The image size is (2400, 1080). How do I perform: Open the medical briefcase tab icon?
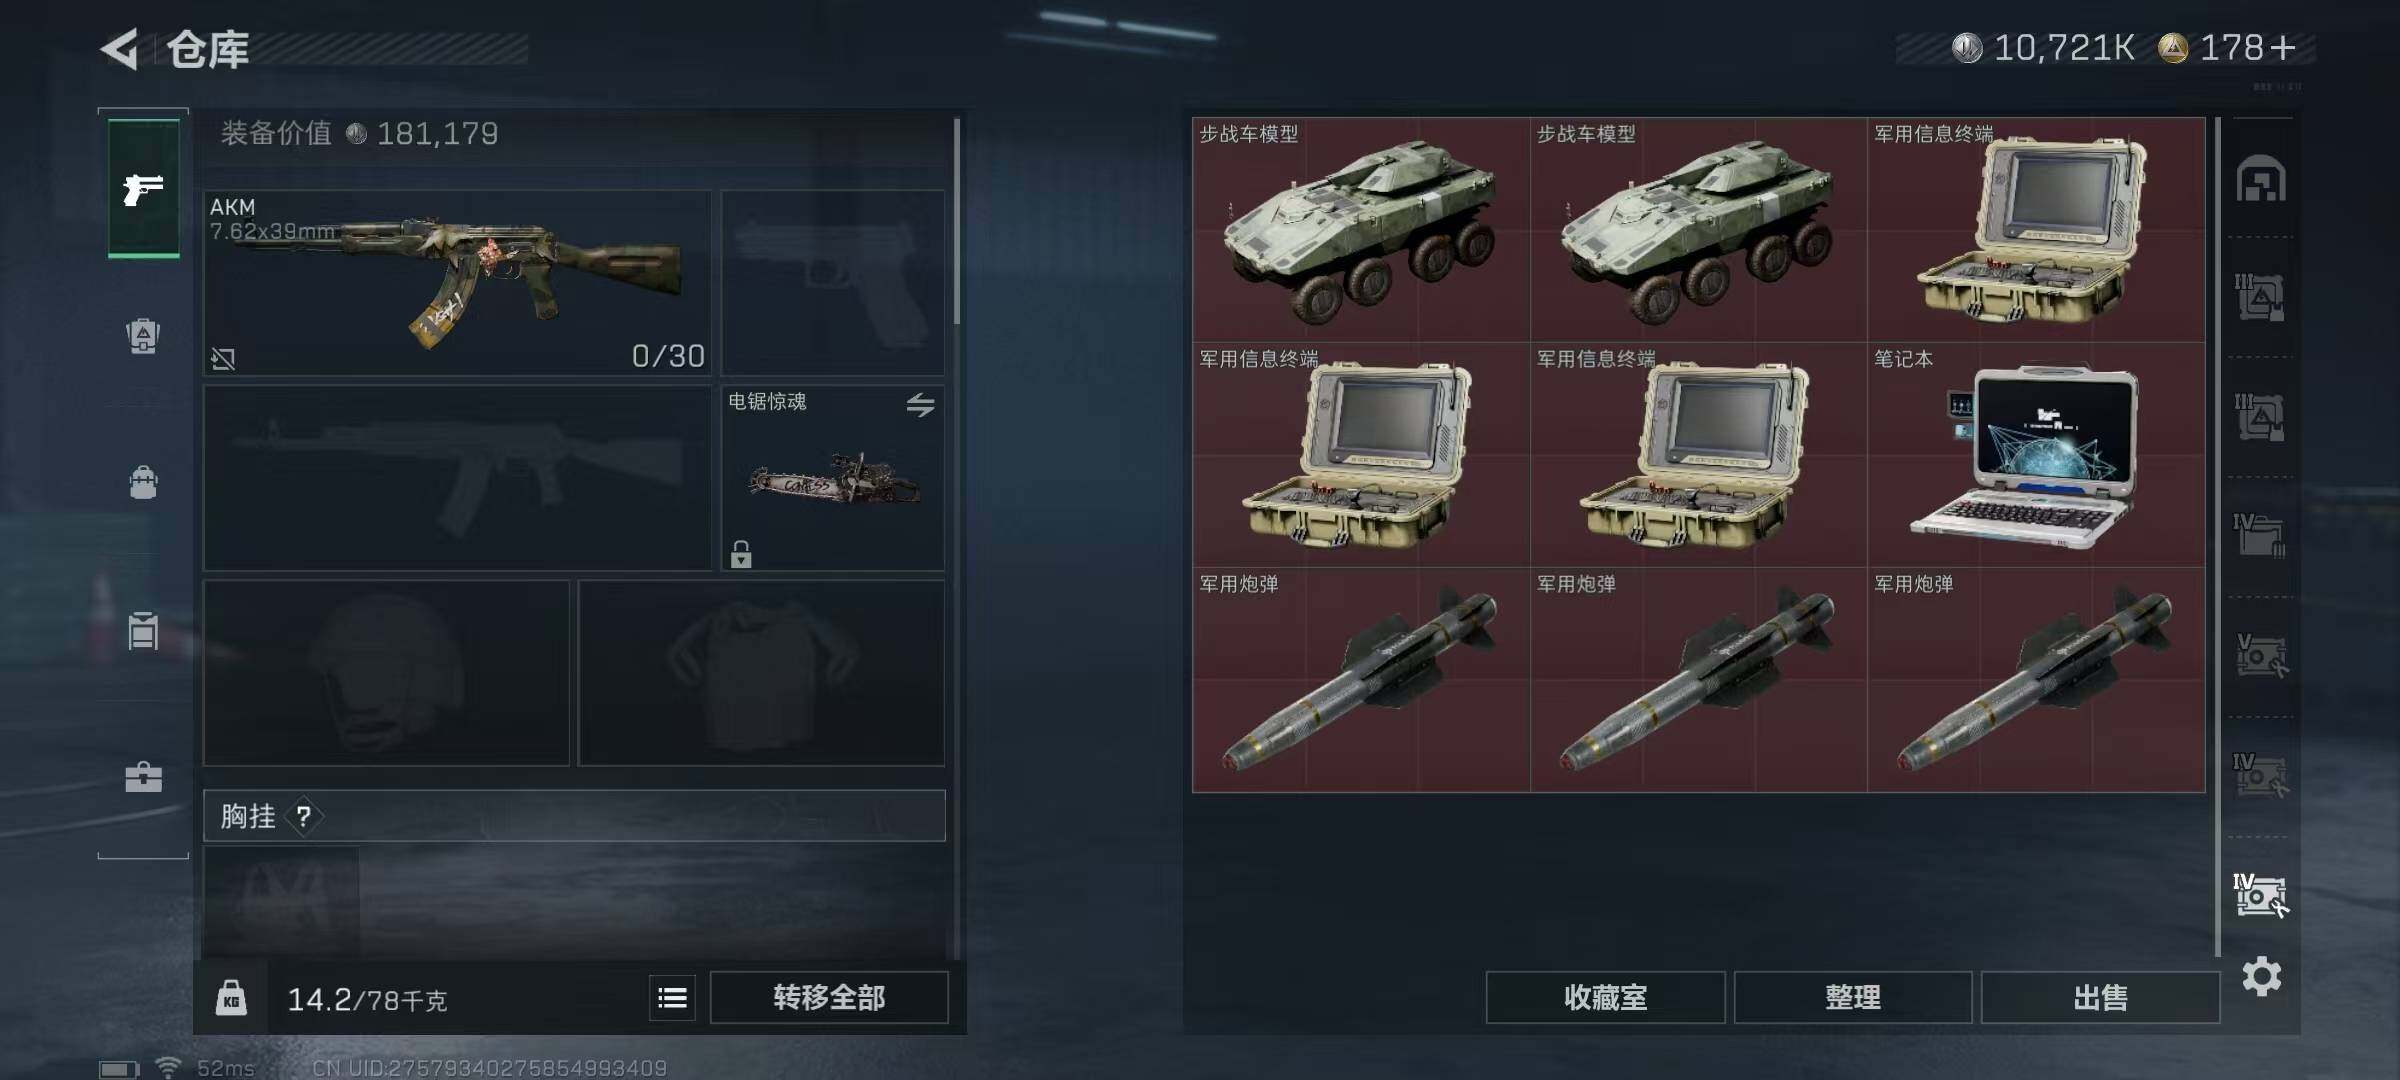pos(143,777)
